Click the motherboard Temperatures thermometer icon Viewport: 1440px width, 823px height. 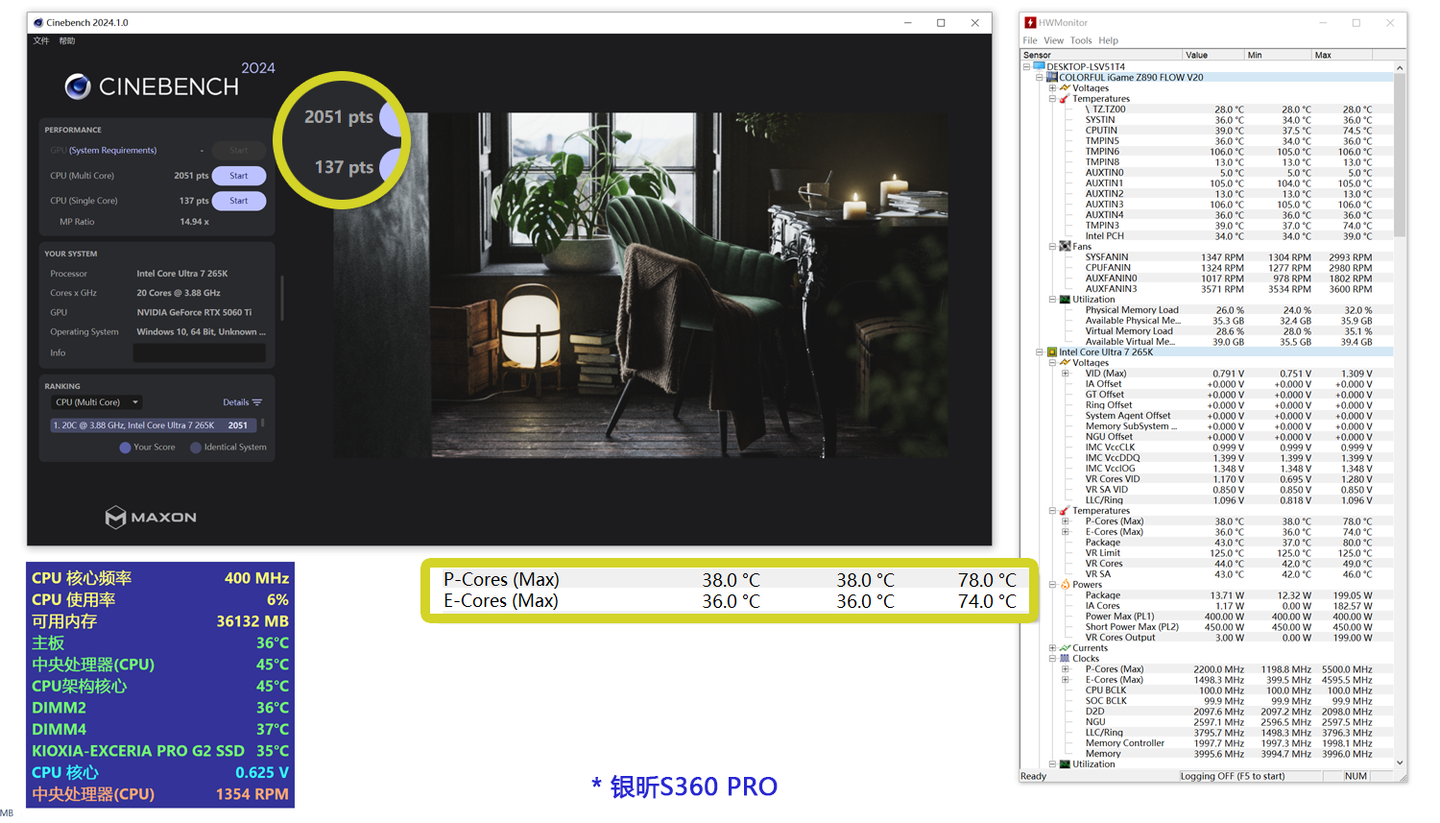coord(1065,99)
